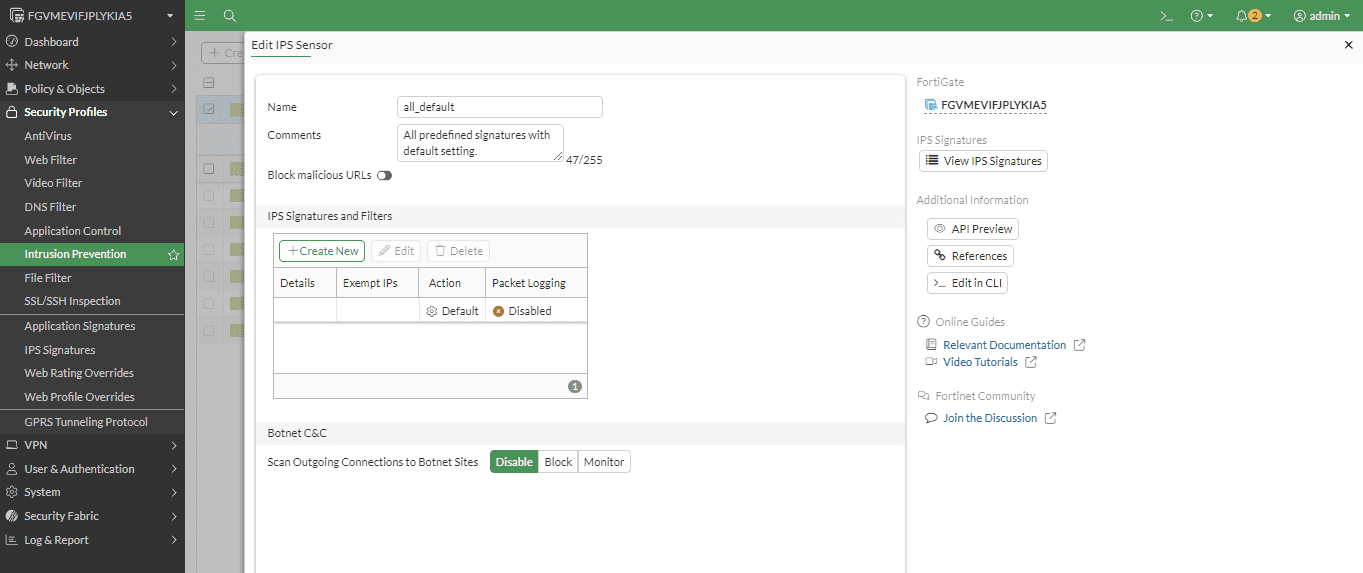
Task: Close the Edit IPS Sensor panel
Action: point(1348,45)
